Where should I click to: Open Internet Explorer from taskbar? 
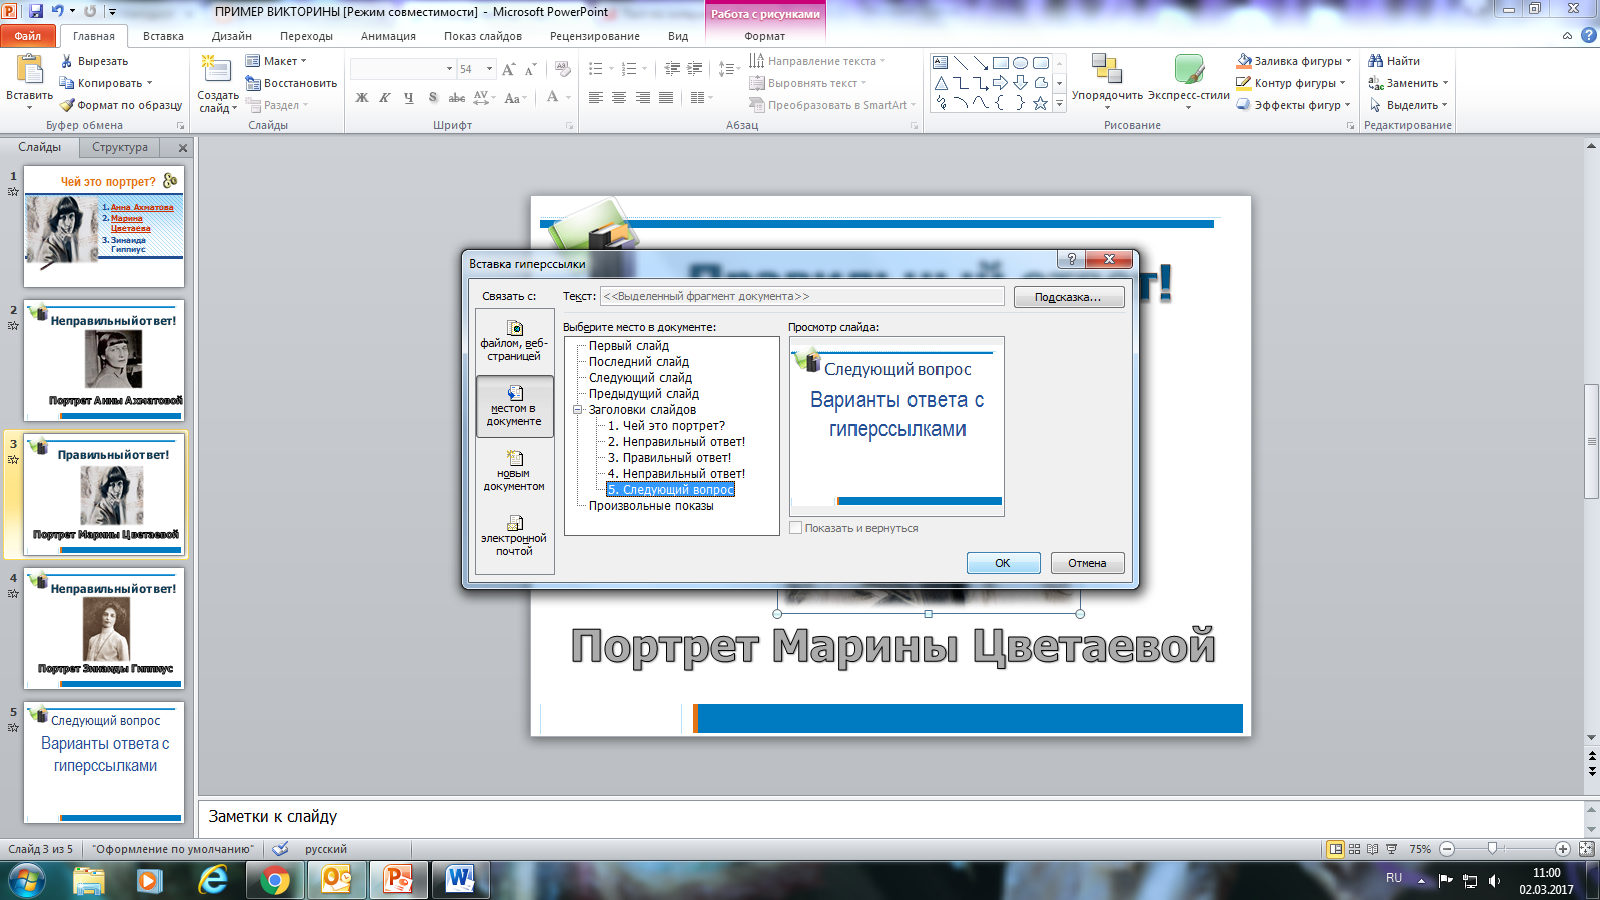[213, 880]
